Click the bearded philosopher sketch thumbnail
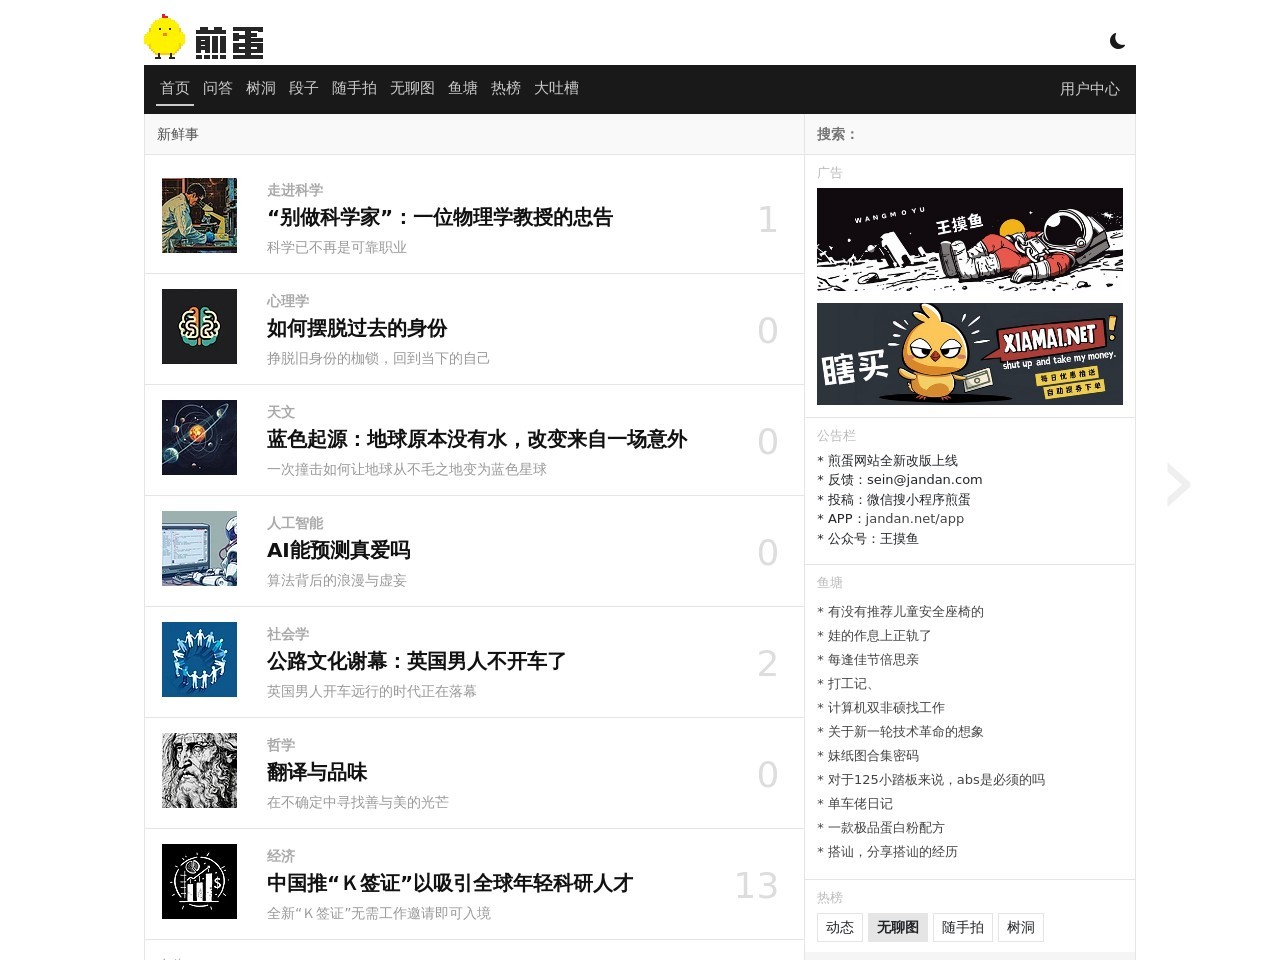The image size is (1280, 960). (199, 770)
